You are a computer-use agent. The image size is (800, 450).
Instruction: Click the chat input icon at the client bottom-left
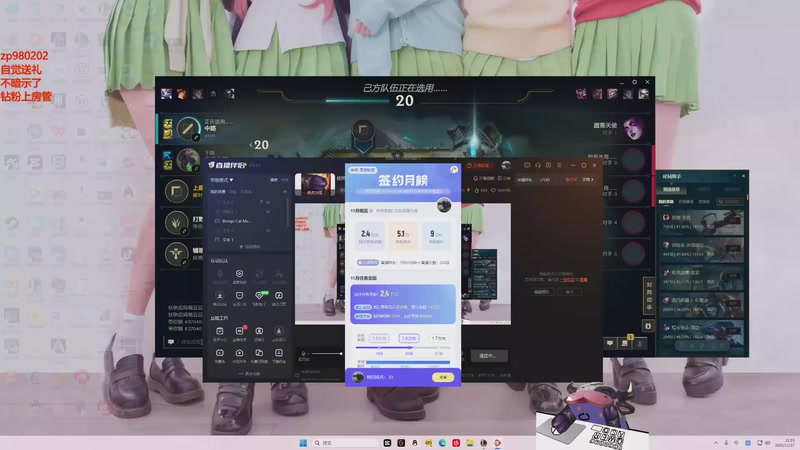(x=171, y=341)
